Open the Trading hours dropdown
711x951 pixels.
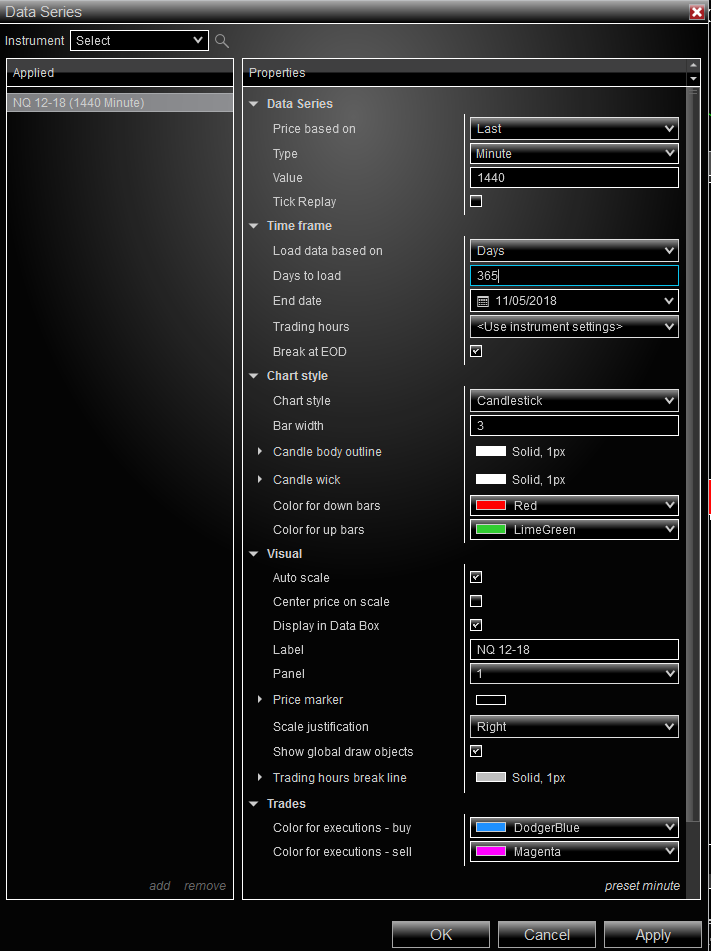[574, 326]
